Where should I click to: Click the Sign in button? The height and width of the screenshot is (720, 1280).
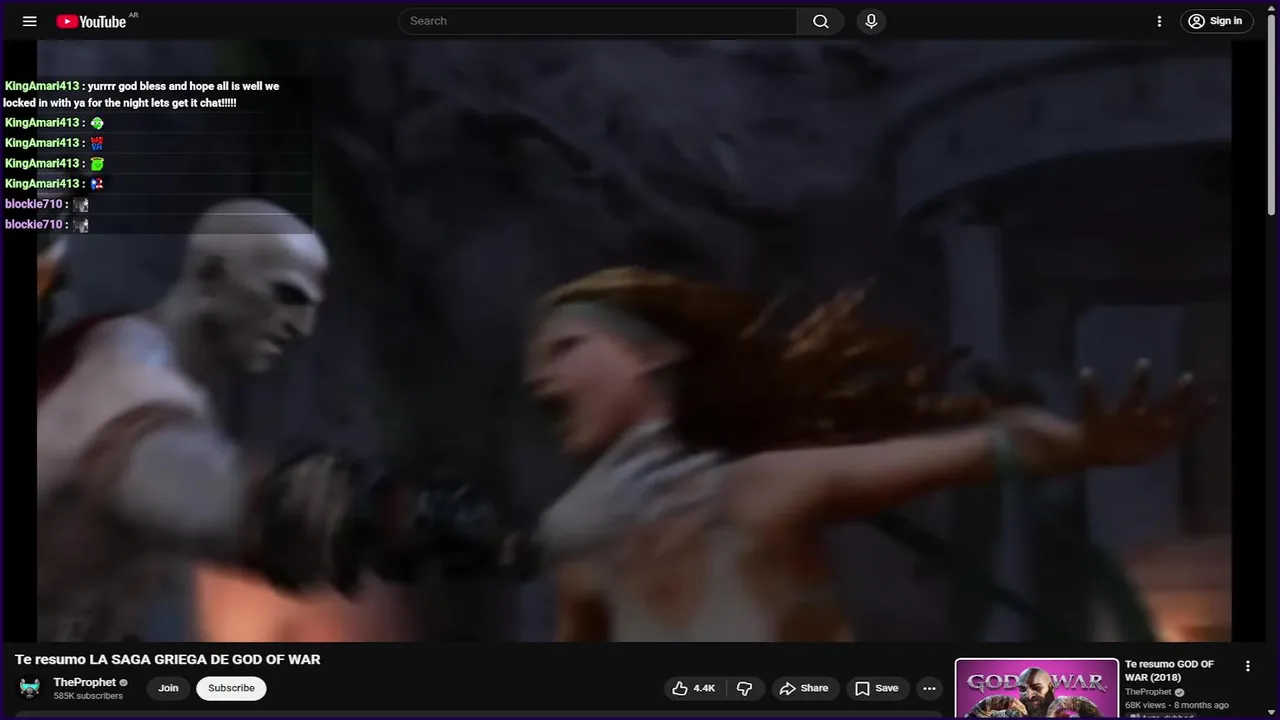click(1217, 21)
